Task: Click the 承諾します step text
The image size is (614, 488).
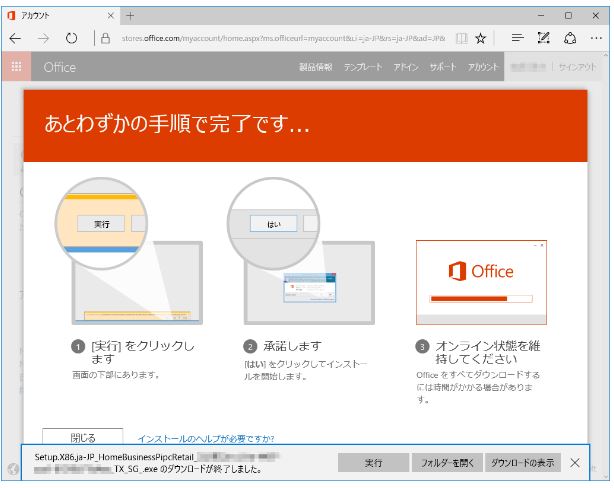Action: click(292, 346)
